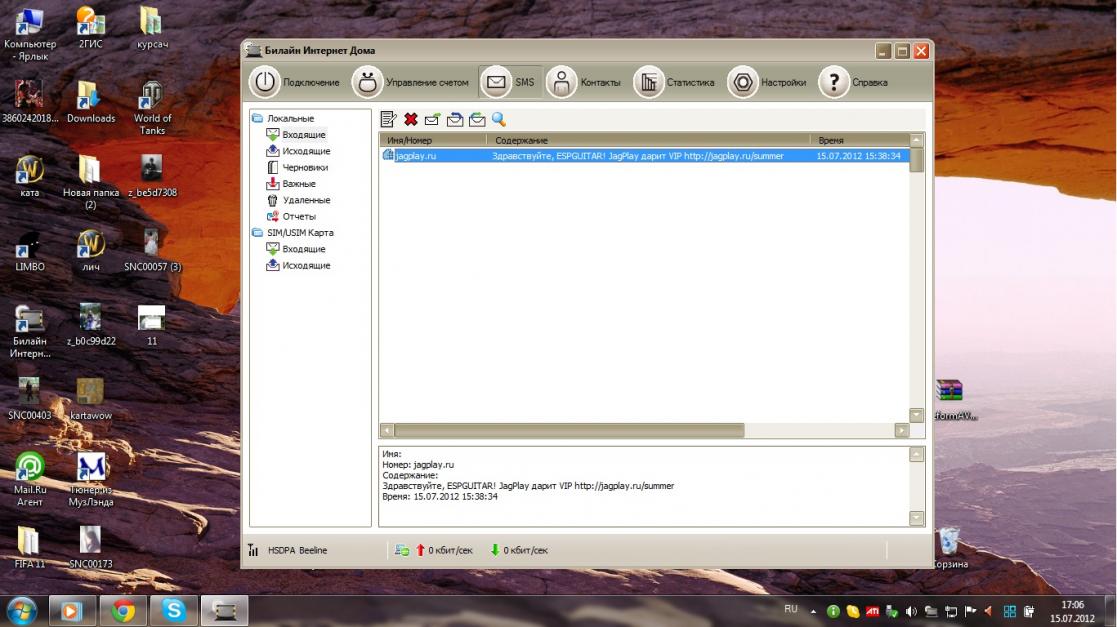The width and height of the screenshot is (1117, 627).
Task: Select the Отчеты reports folder
Action: (298, 217)
